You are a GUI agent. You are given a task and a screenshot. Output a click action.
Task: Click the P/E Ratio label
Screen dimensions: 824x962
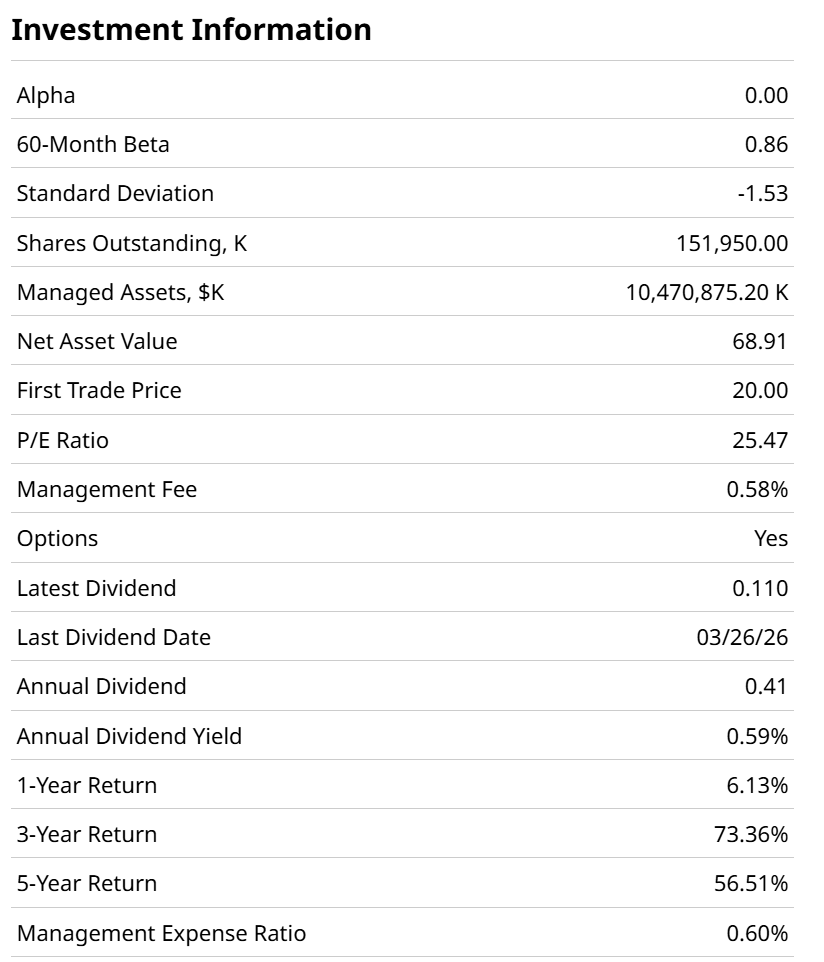click(x=63, y=440)
